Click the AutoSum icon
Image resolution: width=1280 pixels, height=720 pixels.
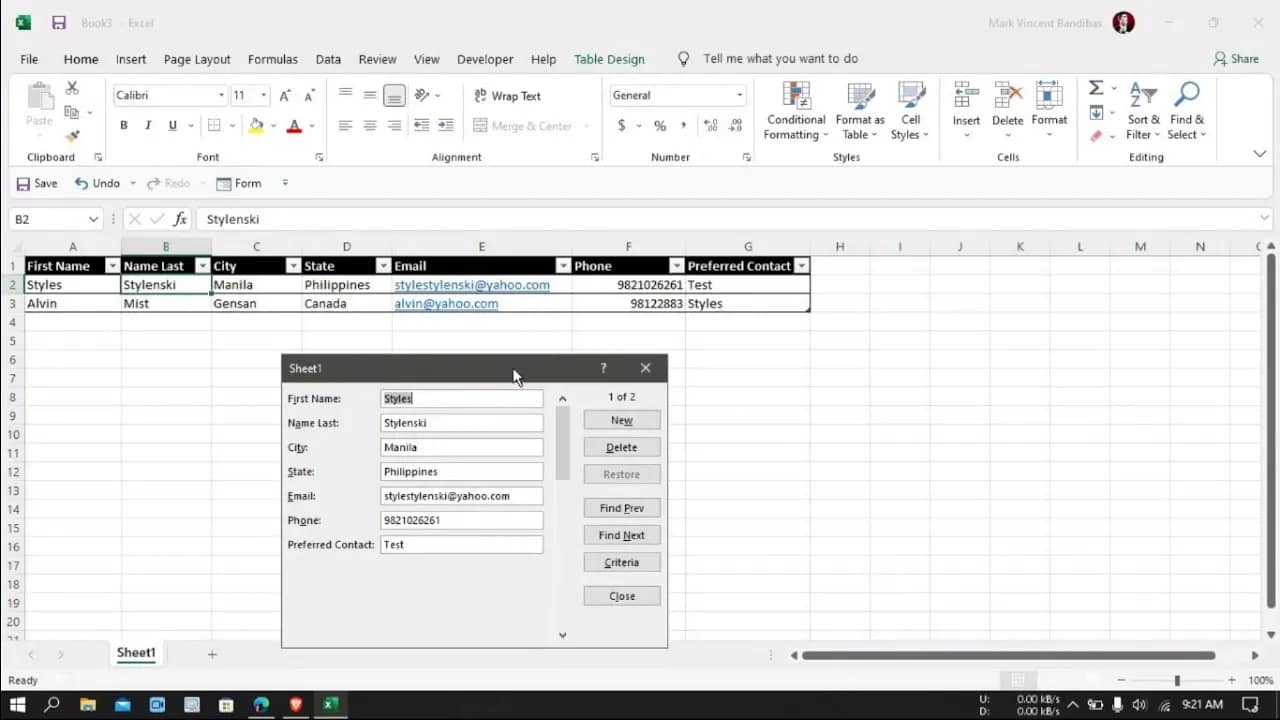[1098, 88]
